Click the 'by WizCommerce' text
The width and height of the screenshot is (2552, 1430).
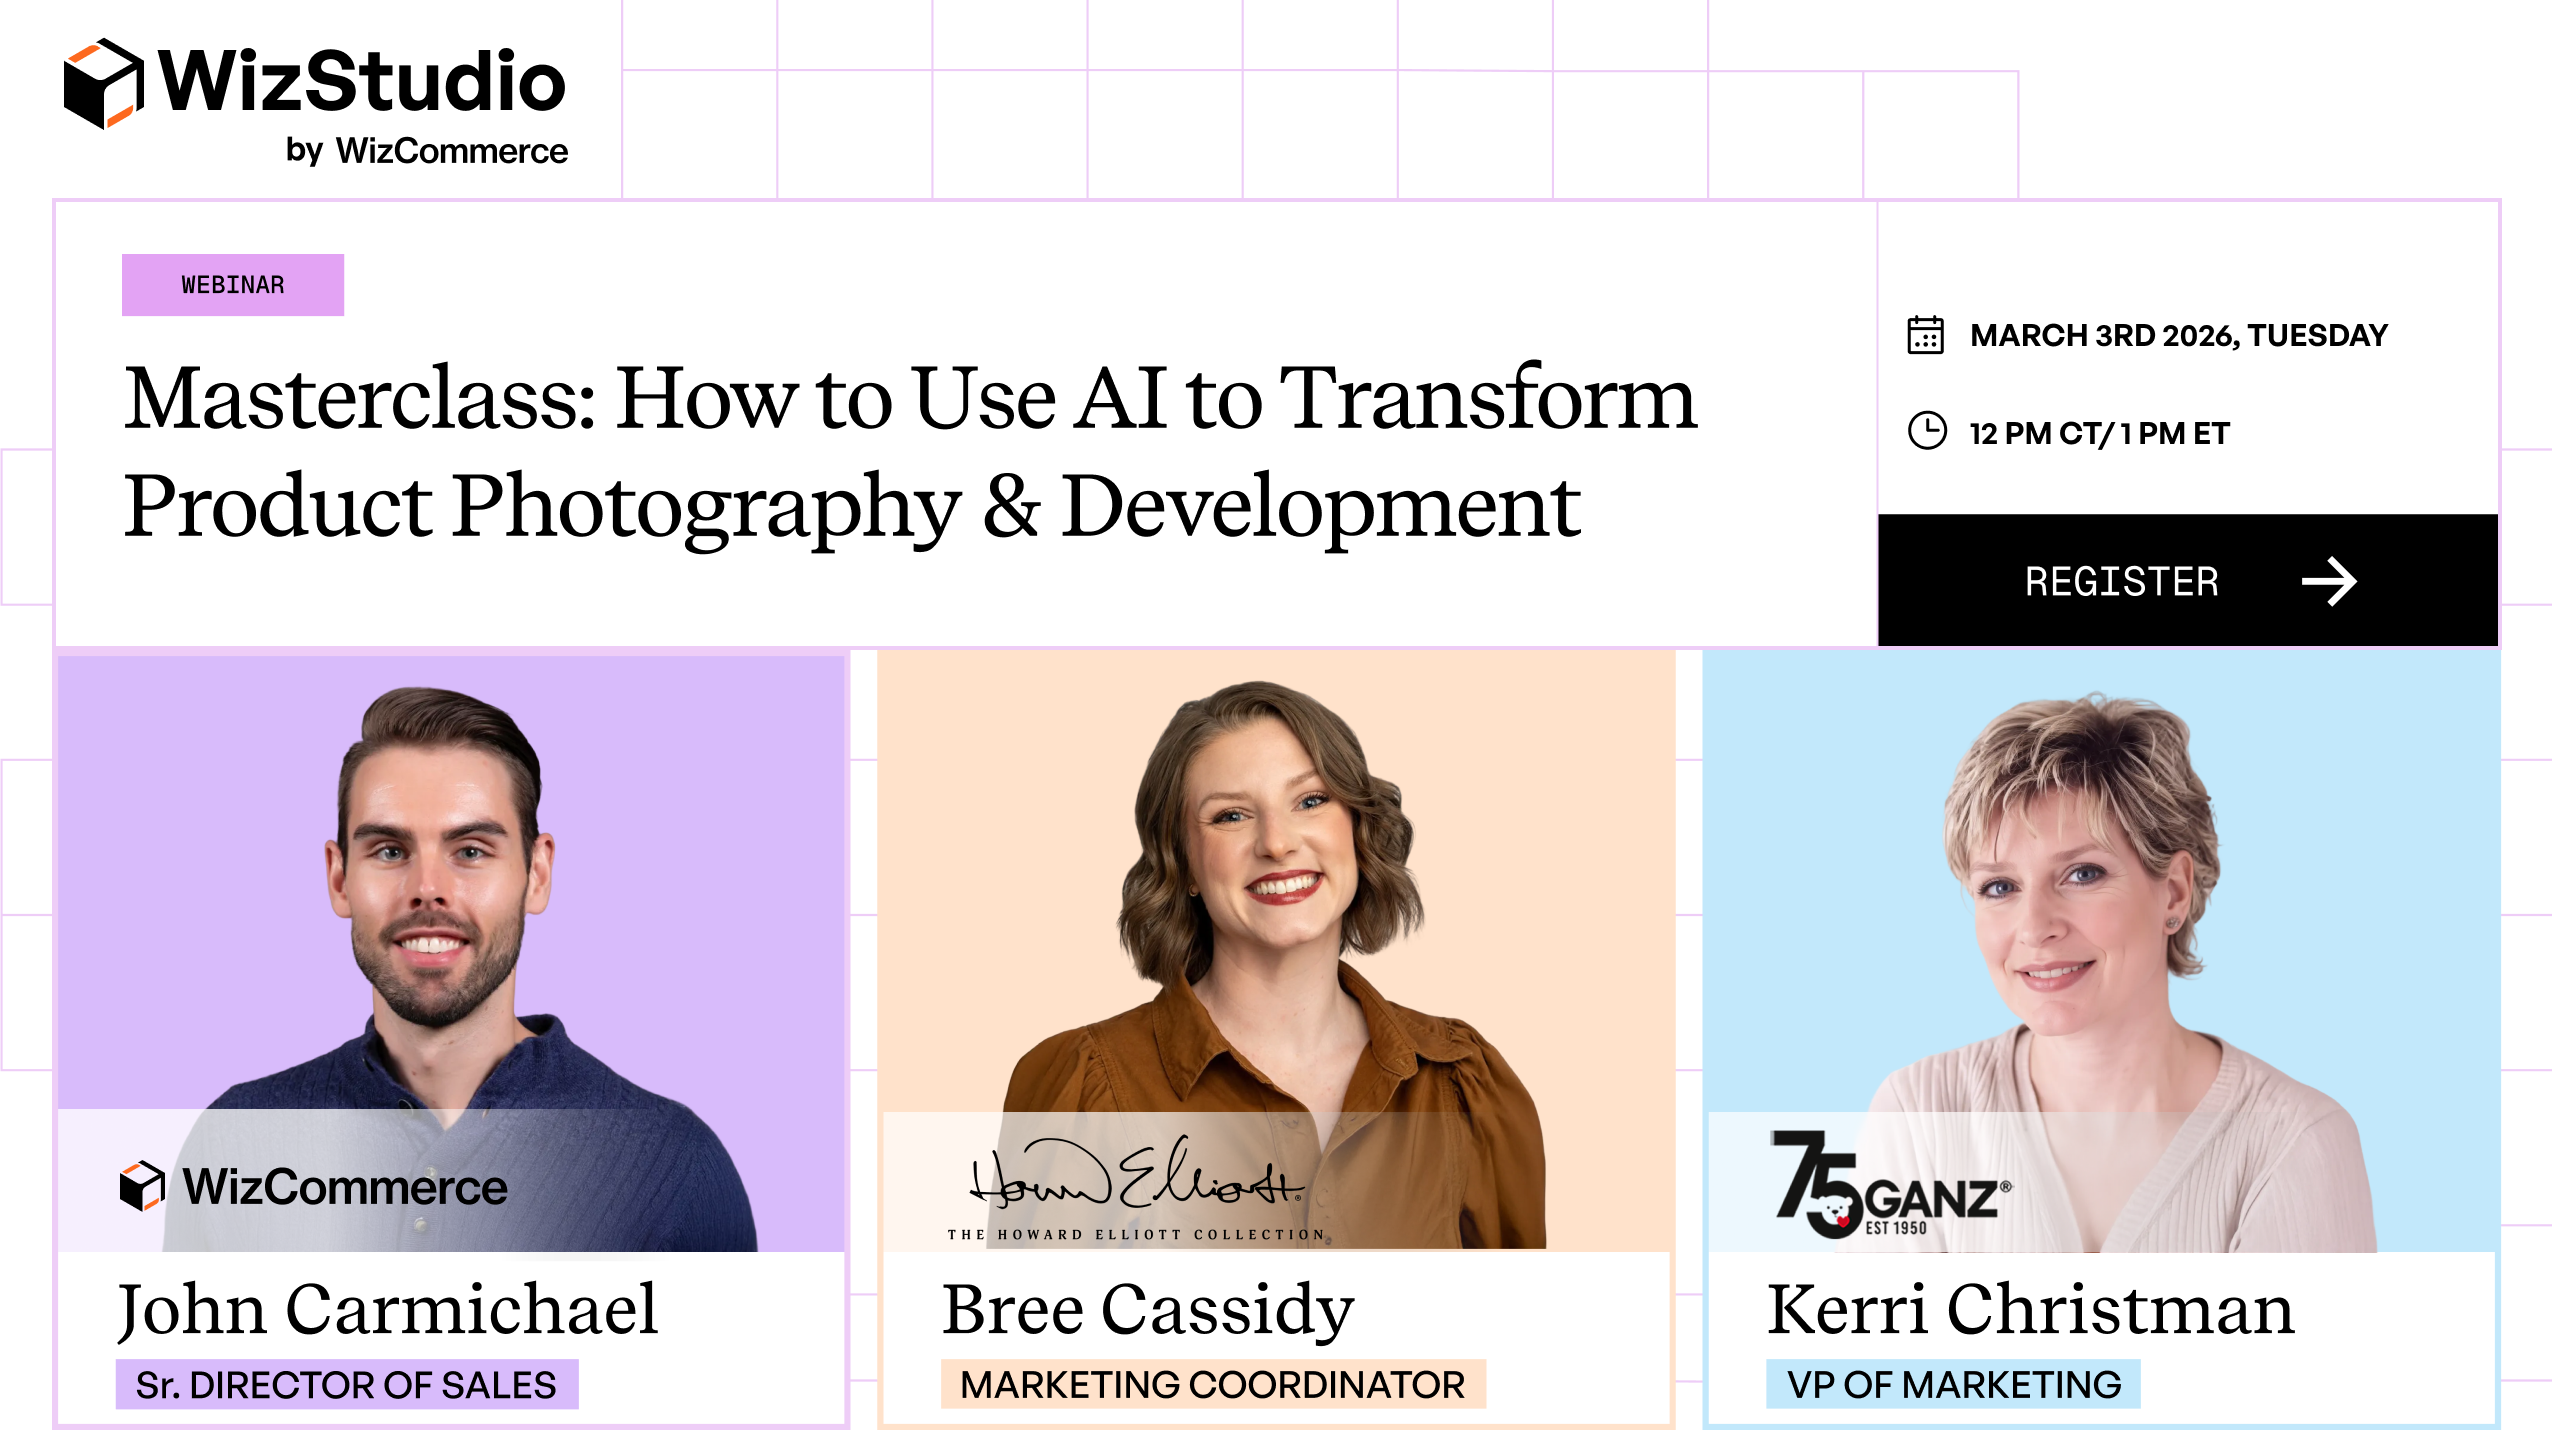427,151
